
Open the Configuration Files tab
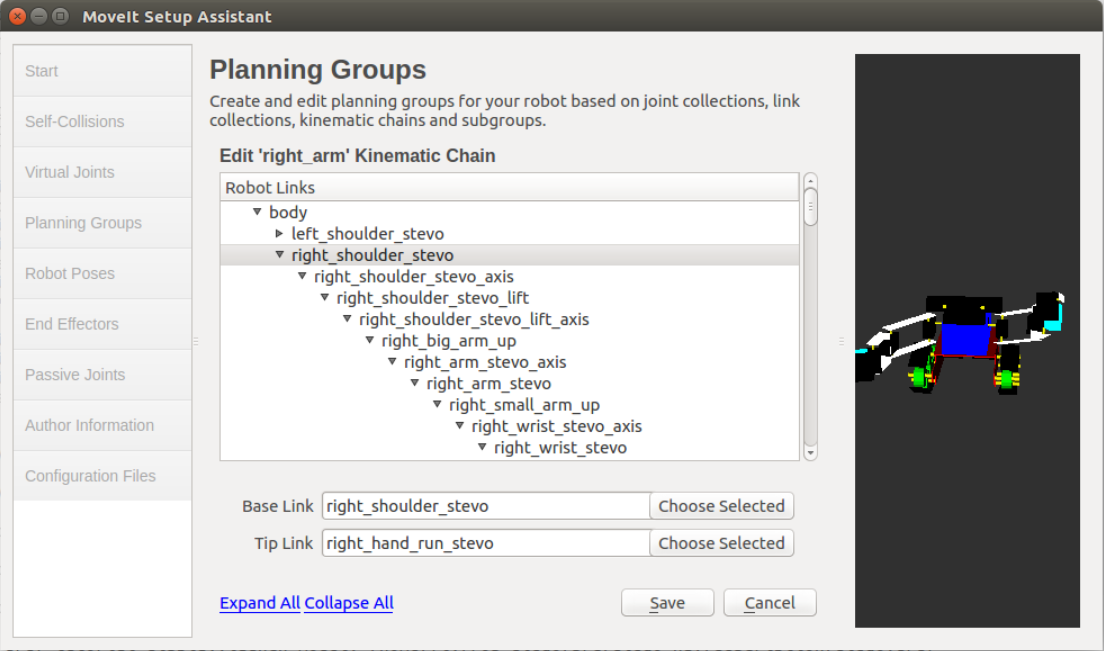[102, 476]
